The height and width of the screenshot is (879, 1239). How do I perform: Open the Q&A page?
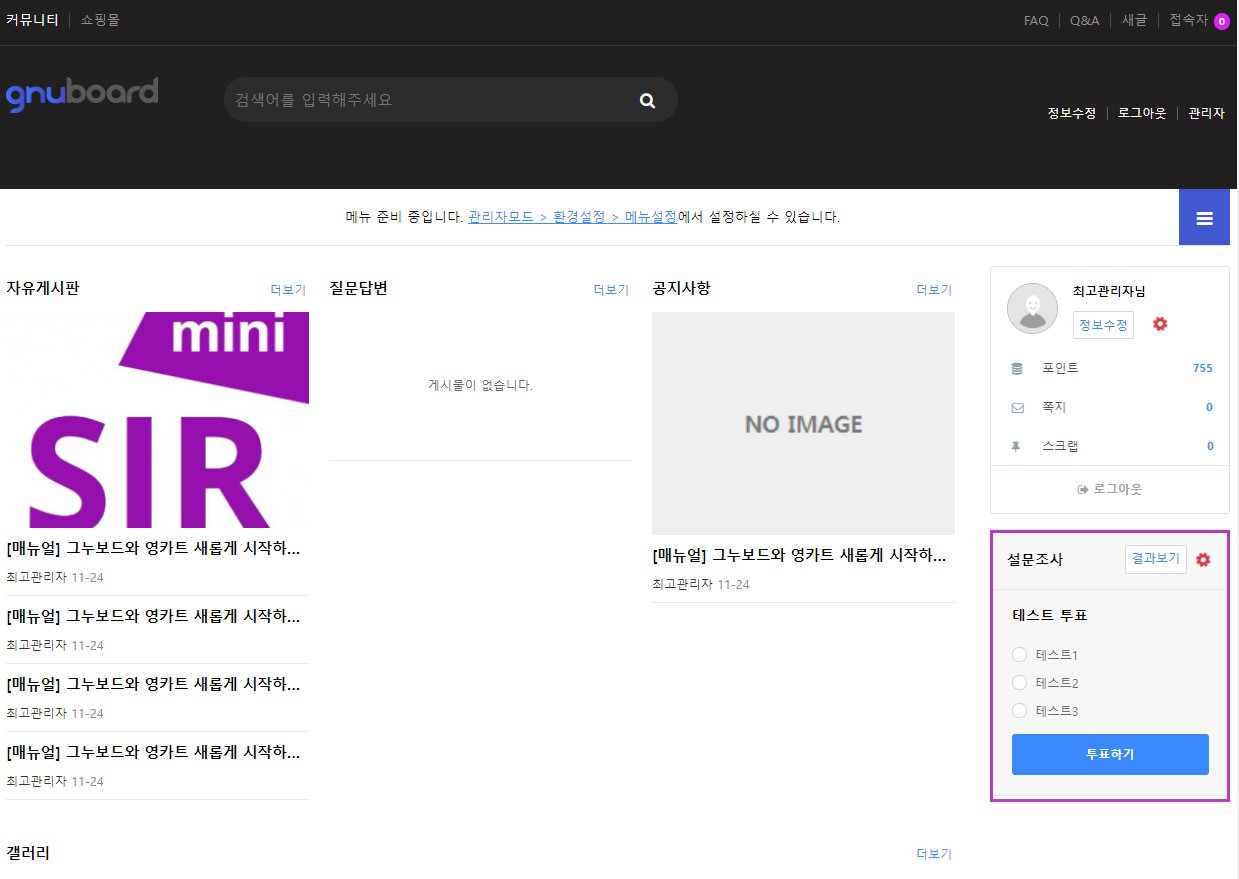pyautogui.click(x=1084, y=20)
